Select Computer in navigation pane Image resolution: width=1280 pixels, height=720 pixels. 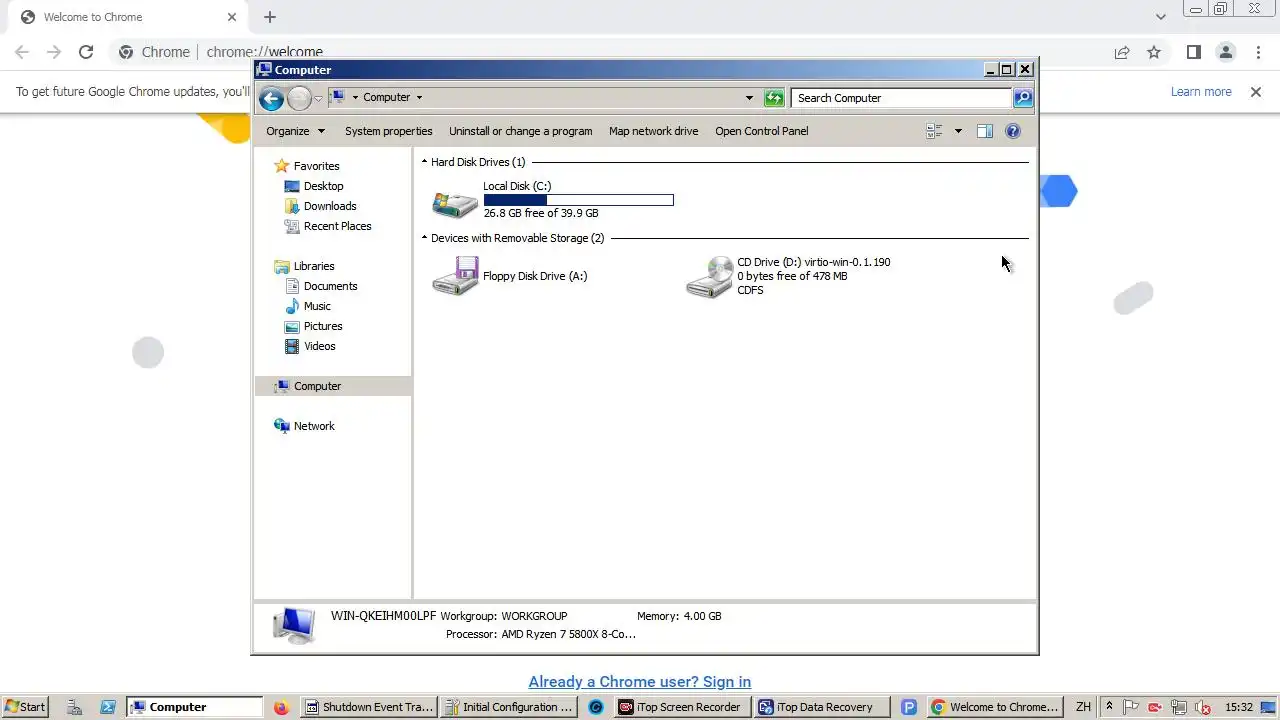coord(333,386)
